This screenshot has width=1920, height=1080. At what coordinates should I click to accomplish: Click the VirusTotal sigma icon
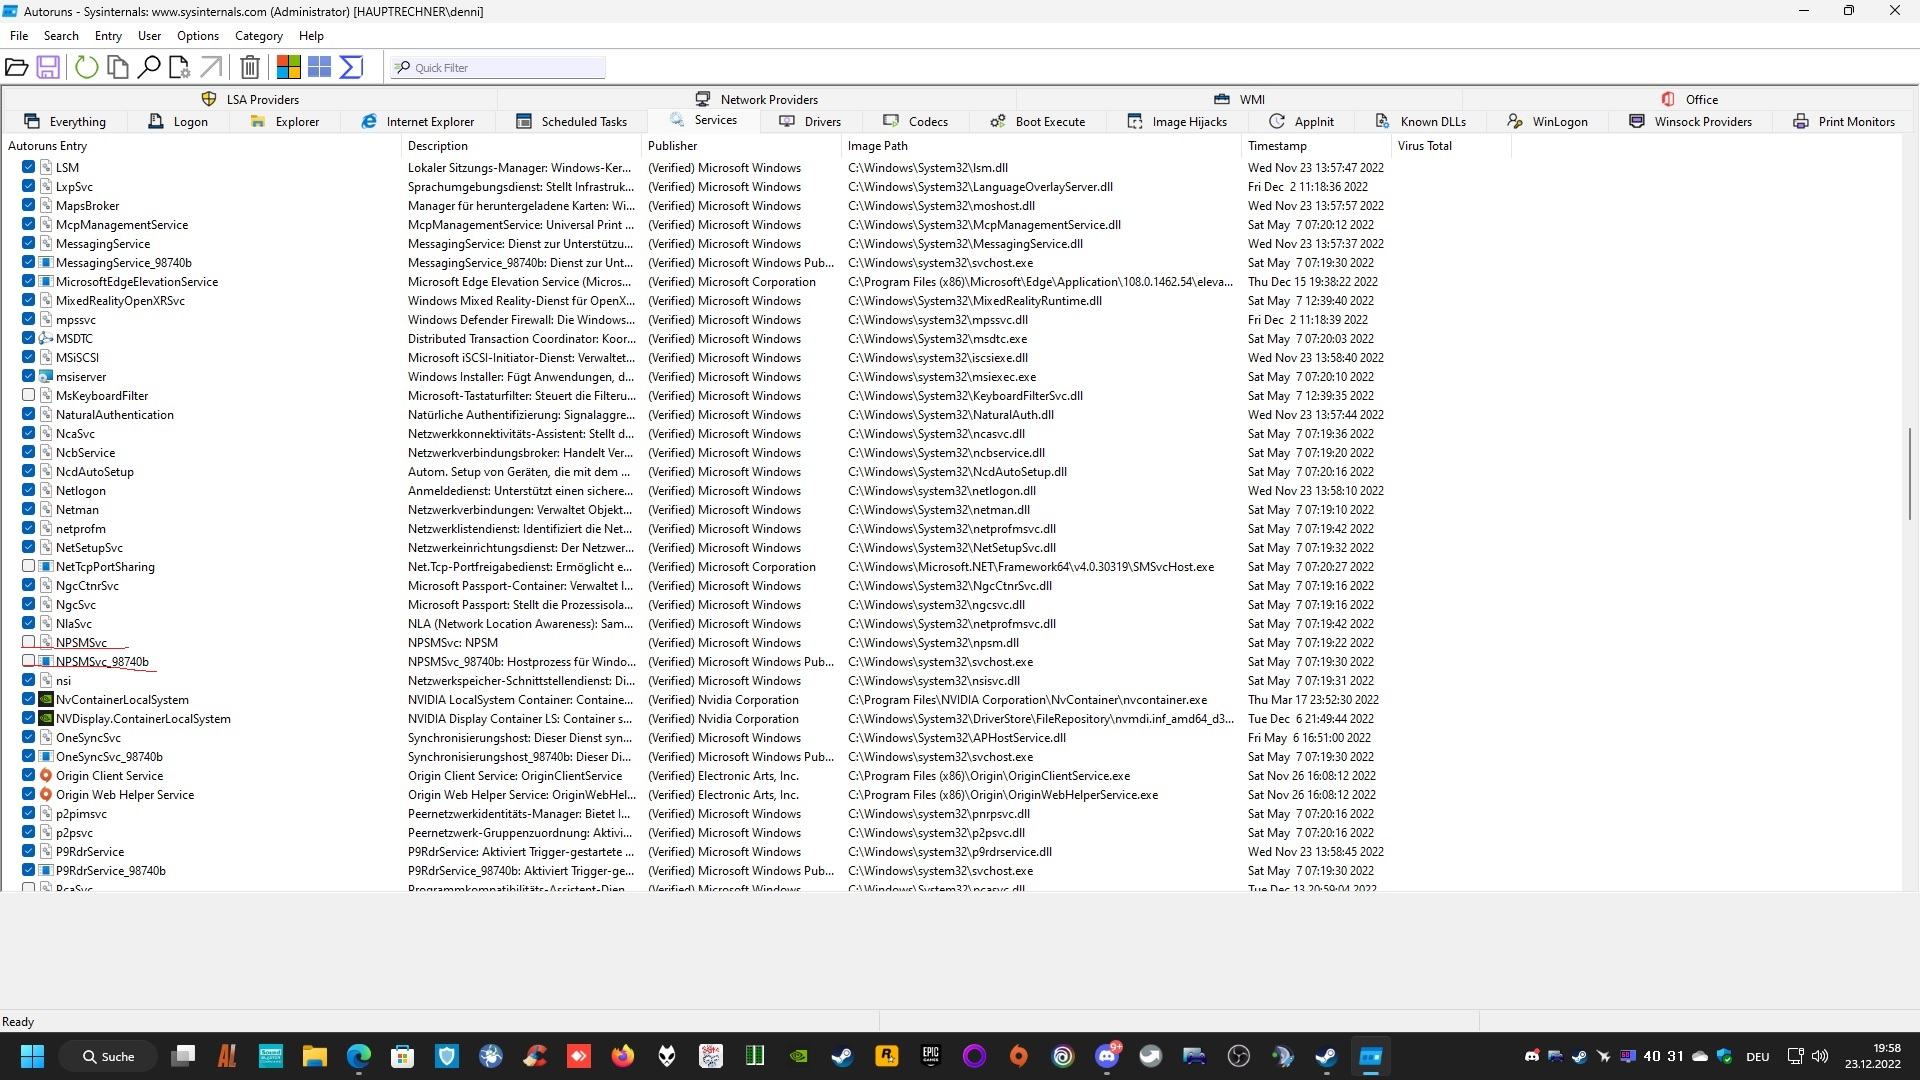pyautogui.click(x=351, y=67)
